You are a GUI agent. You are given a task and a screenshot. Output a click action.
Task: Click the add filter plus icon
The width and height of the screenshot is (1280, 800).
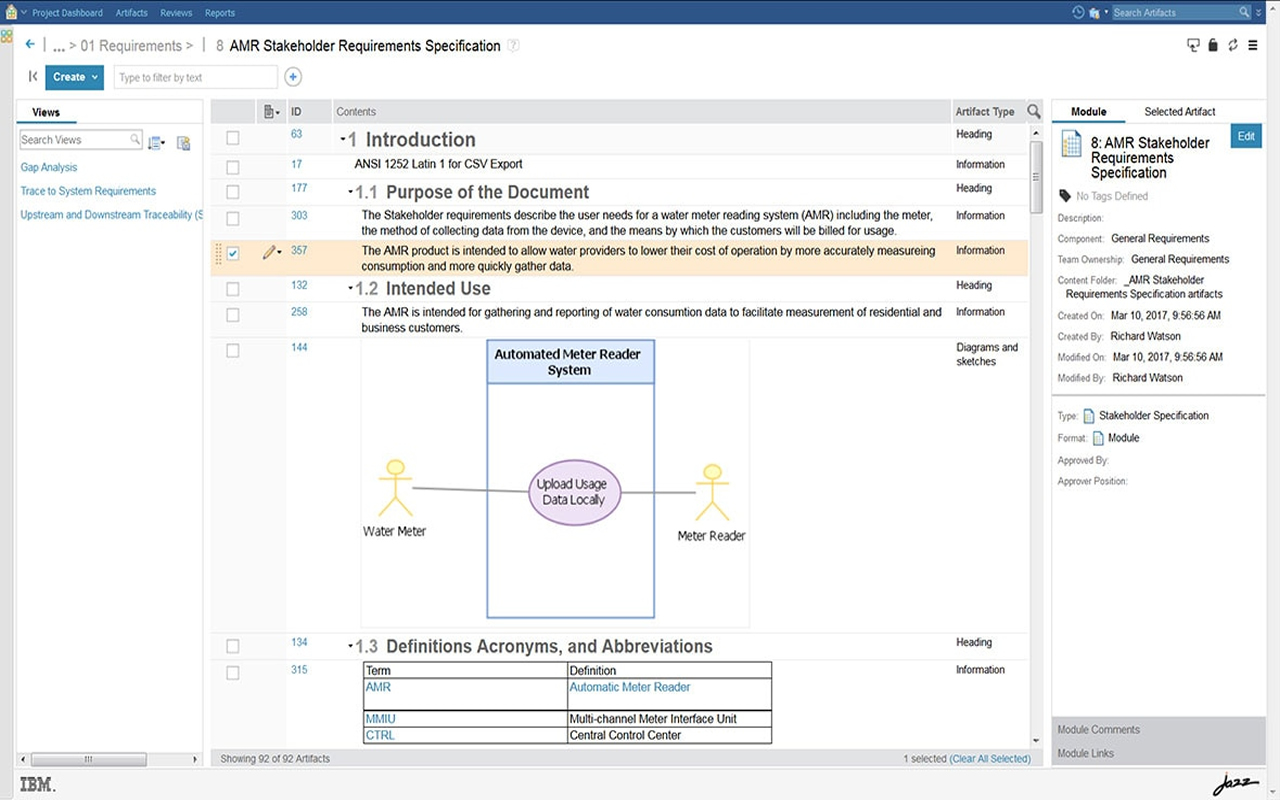(293, 77)
